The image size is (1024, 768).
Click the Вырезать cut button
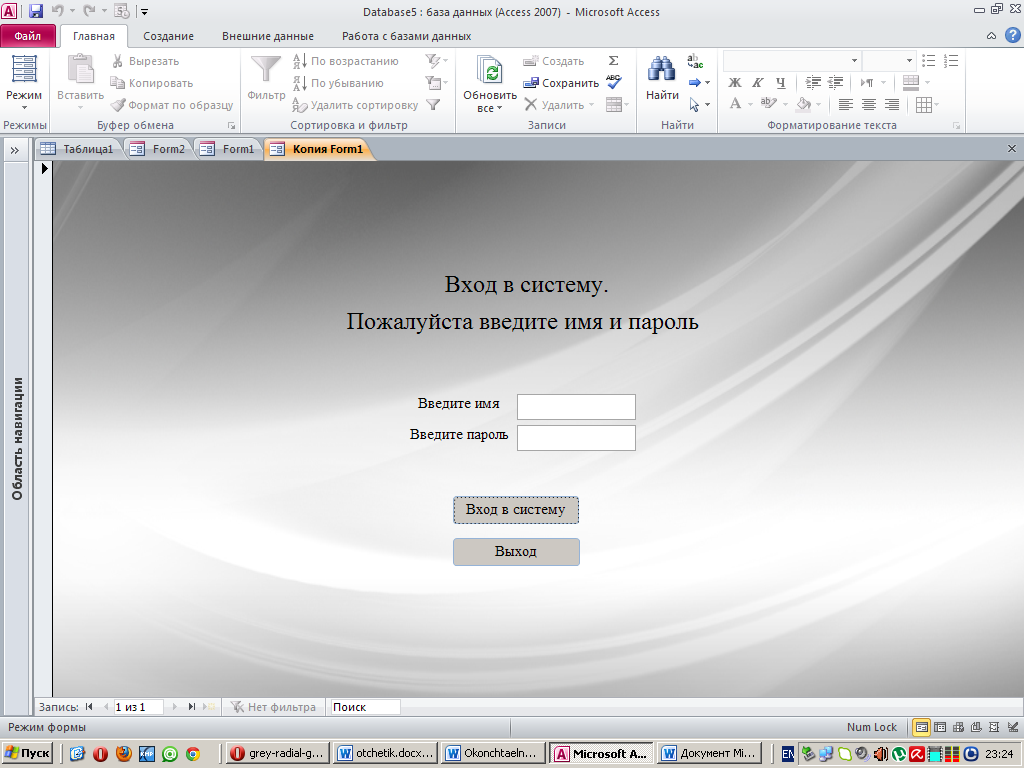[x=145, y=61]
